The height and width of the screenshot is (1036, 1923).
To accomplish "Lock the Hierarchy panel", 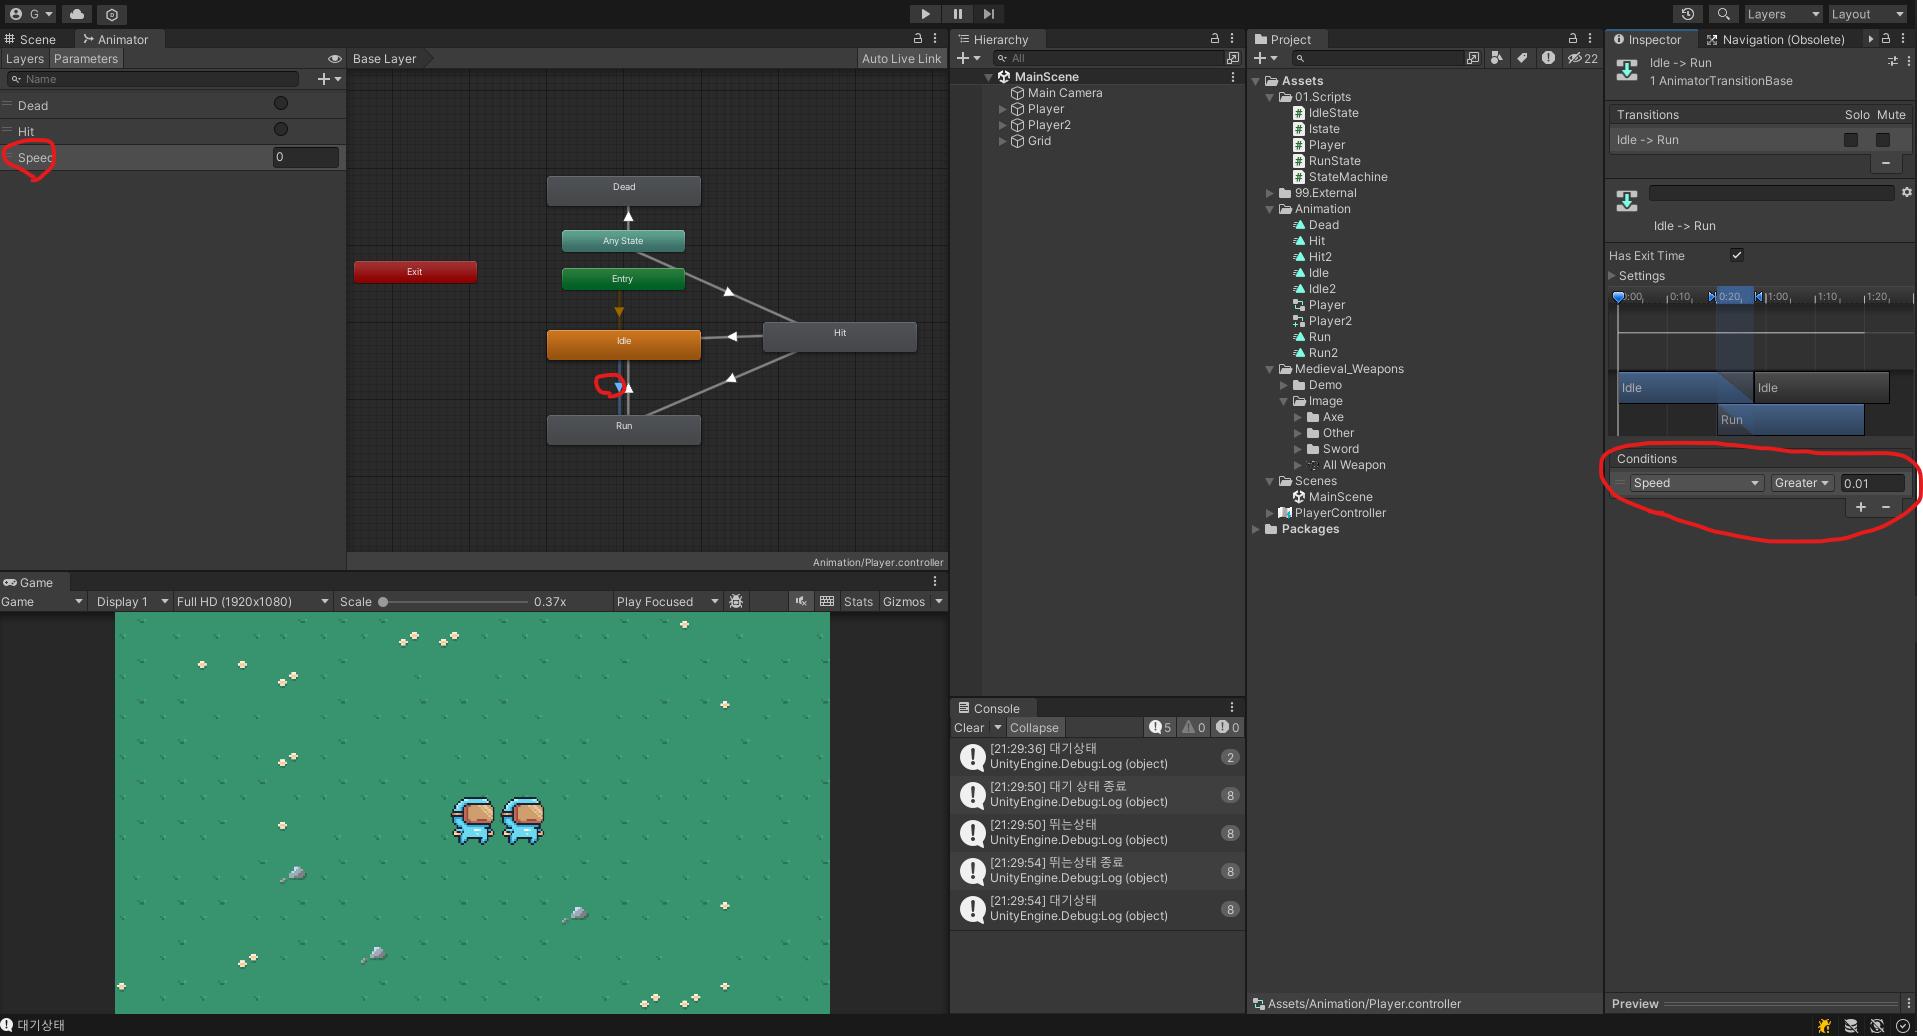I will [x=1215, y=38].
